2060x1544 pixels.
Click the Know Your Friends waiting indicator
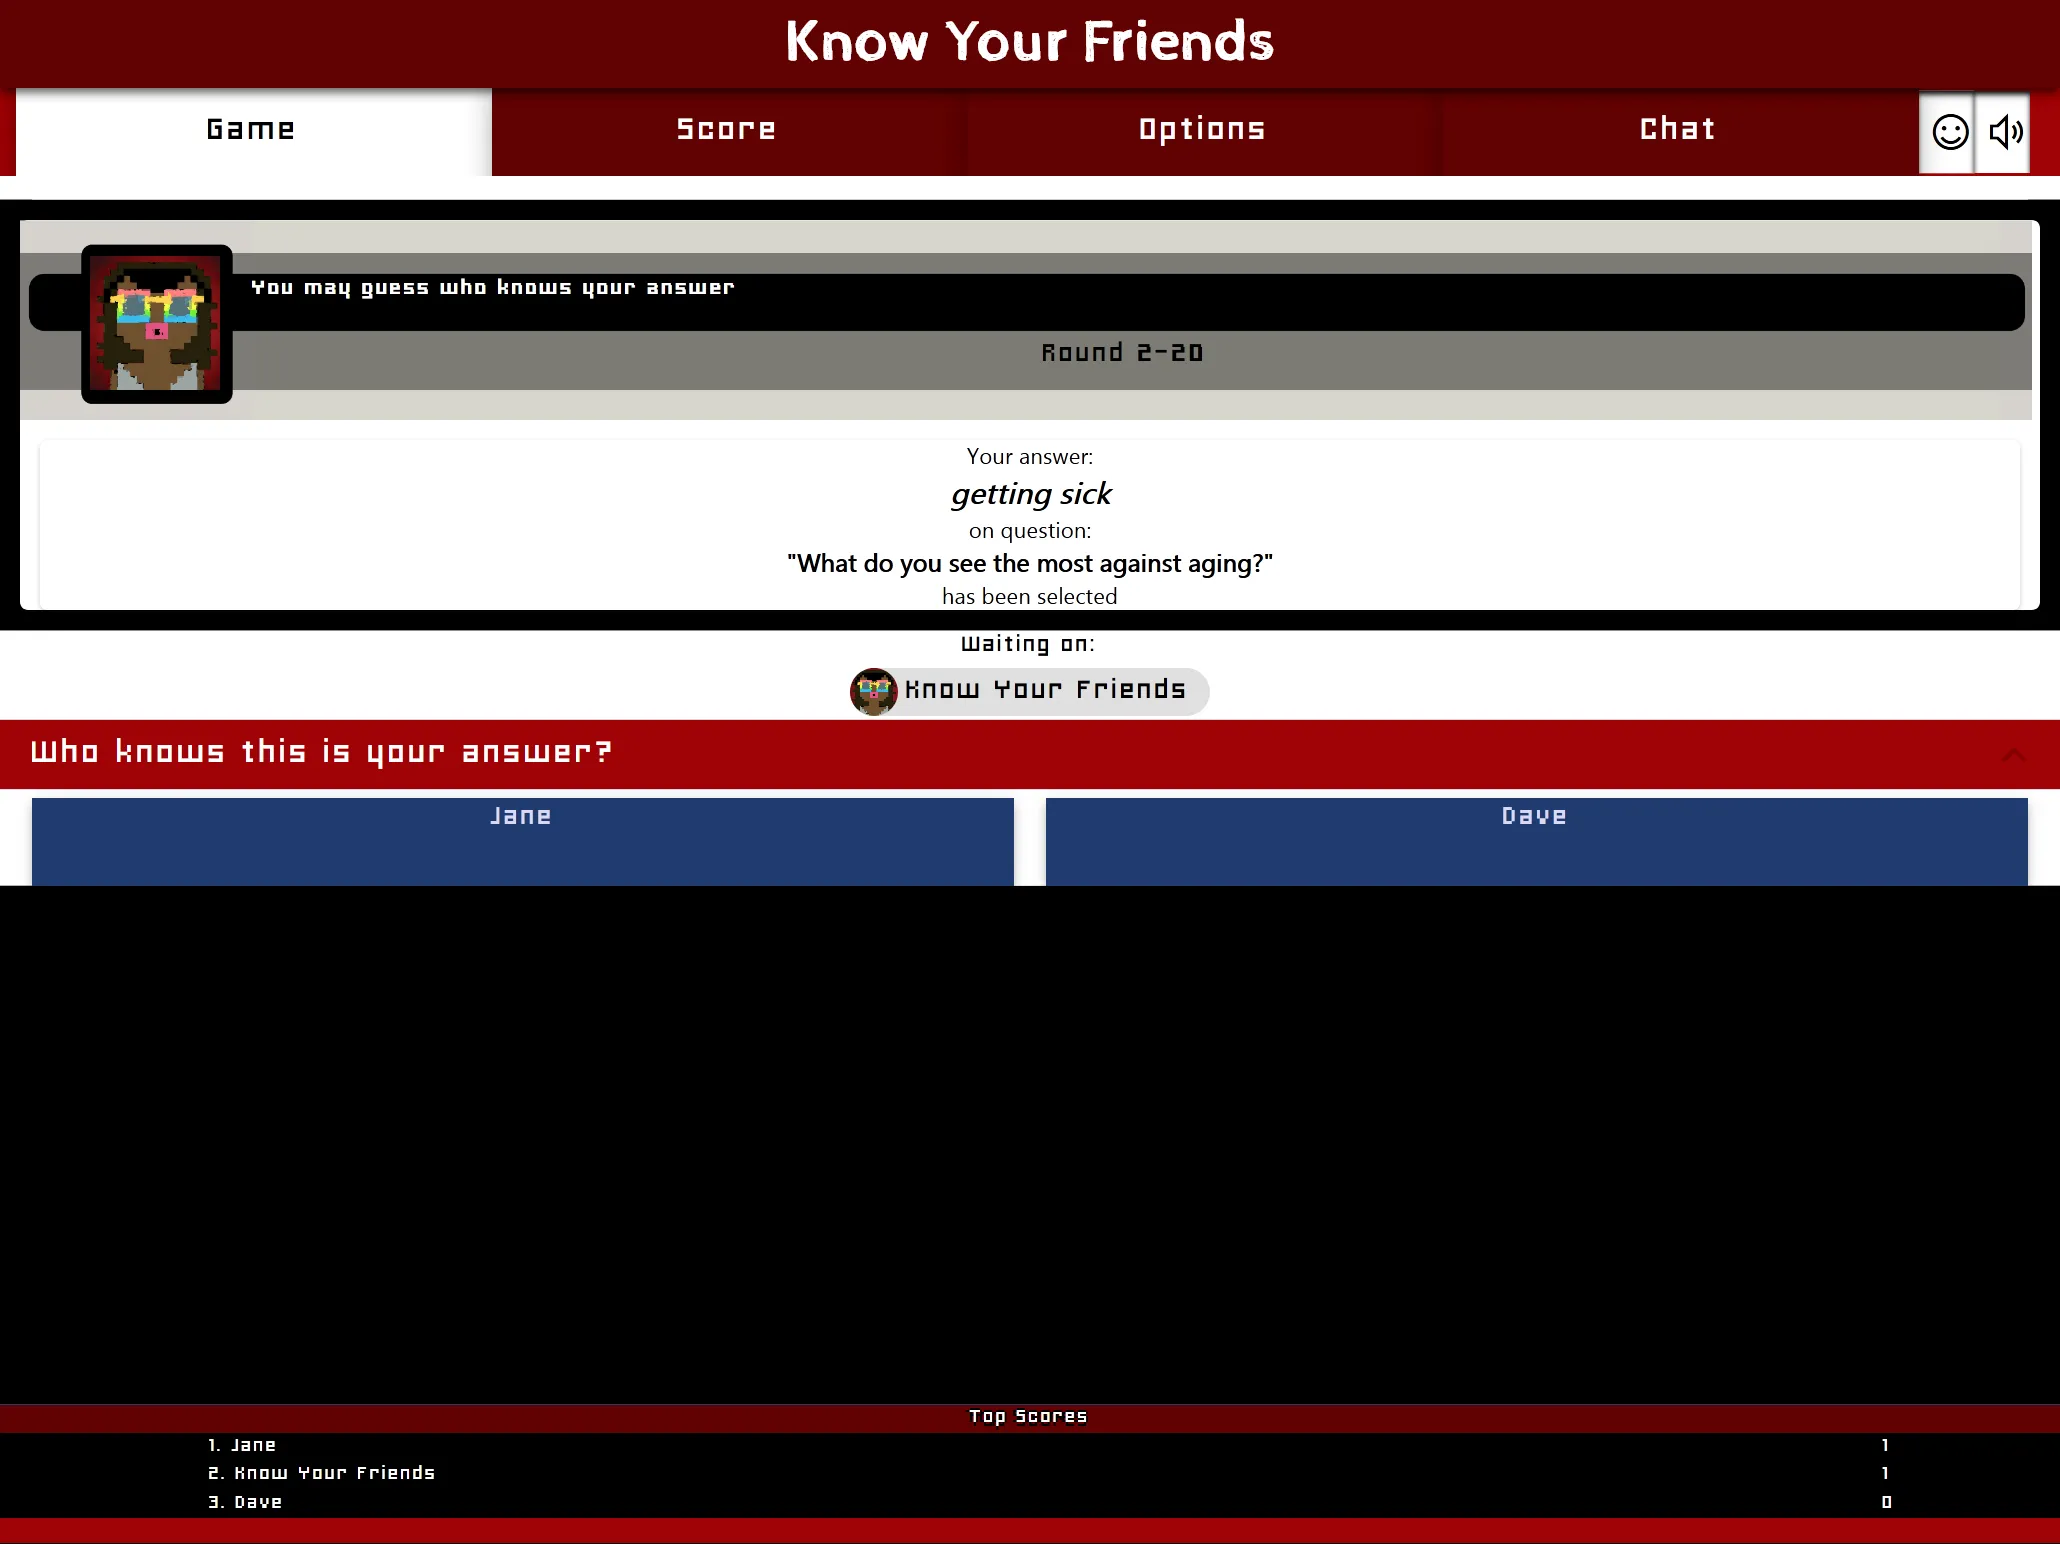click(1028, 689)
